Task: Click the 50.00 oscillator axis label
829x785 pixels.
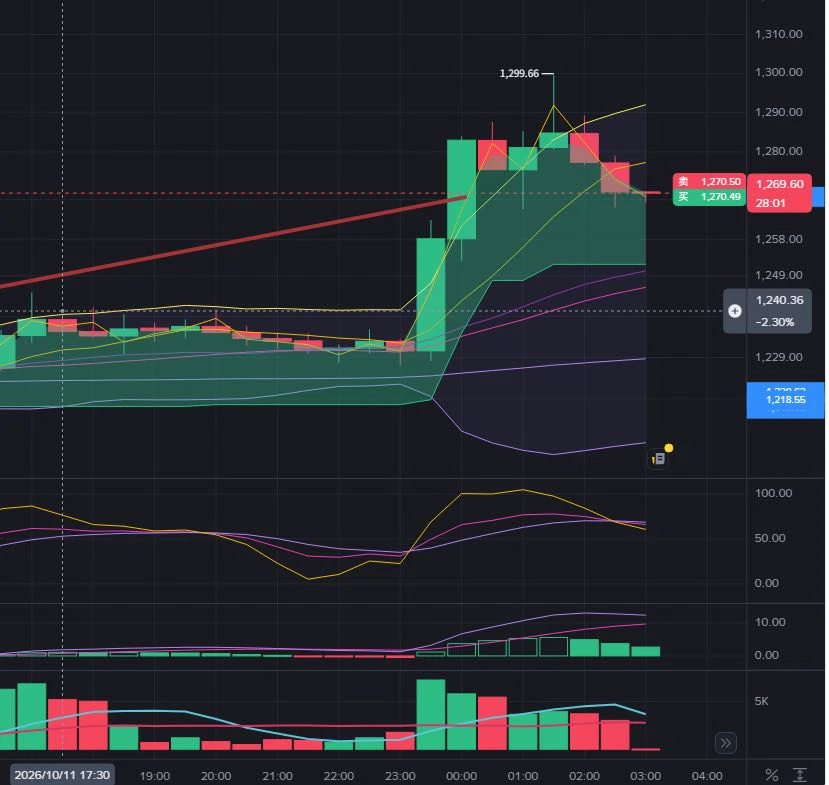Action: coord(770,538)
